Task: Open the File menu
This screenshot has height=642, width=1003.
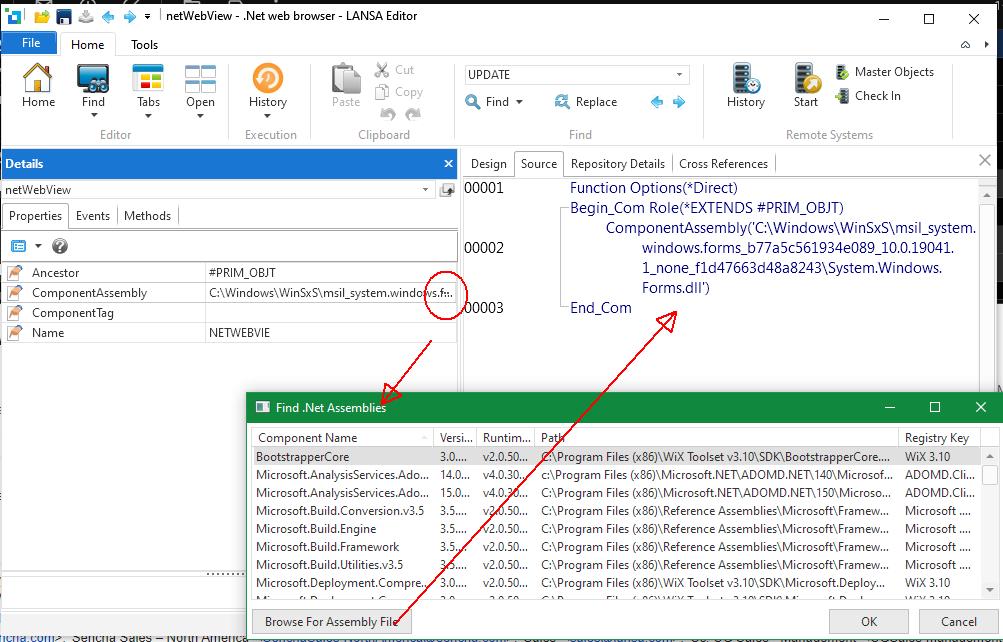Action: (31, 43)
